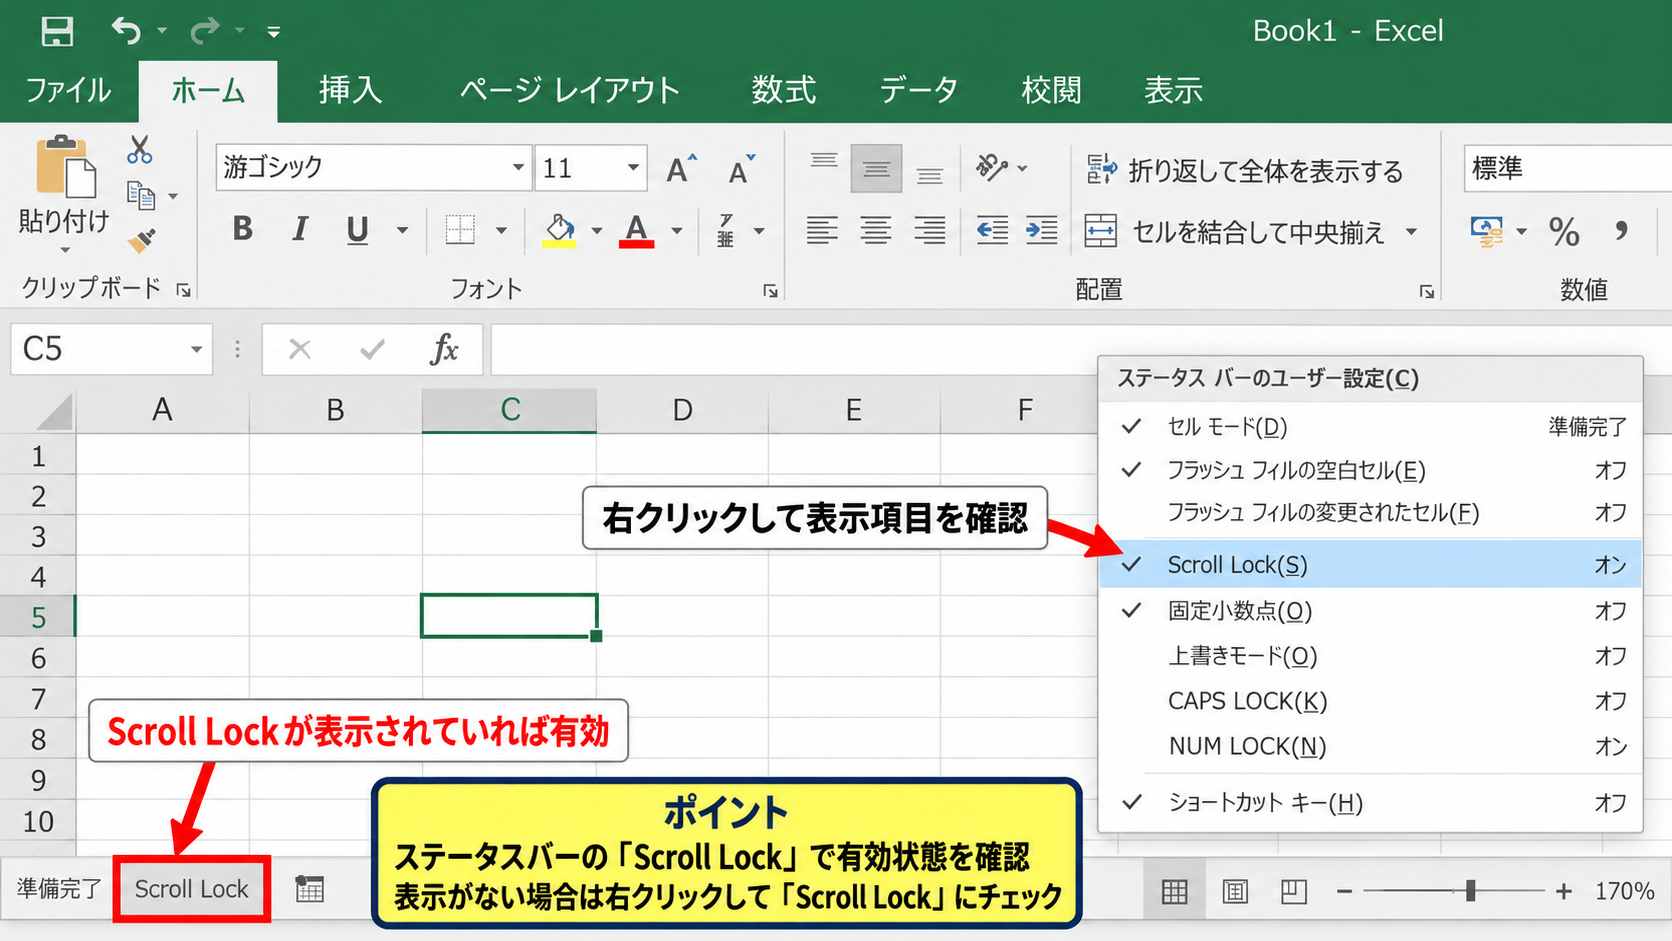The height and width of the screenshot is (941, 1672).
Task: Toggle the 固定小数点 status bar item
Action: pyautogui.click(x=1370, y=611)
